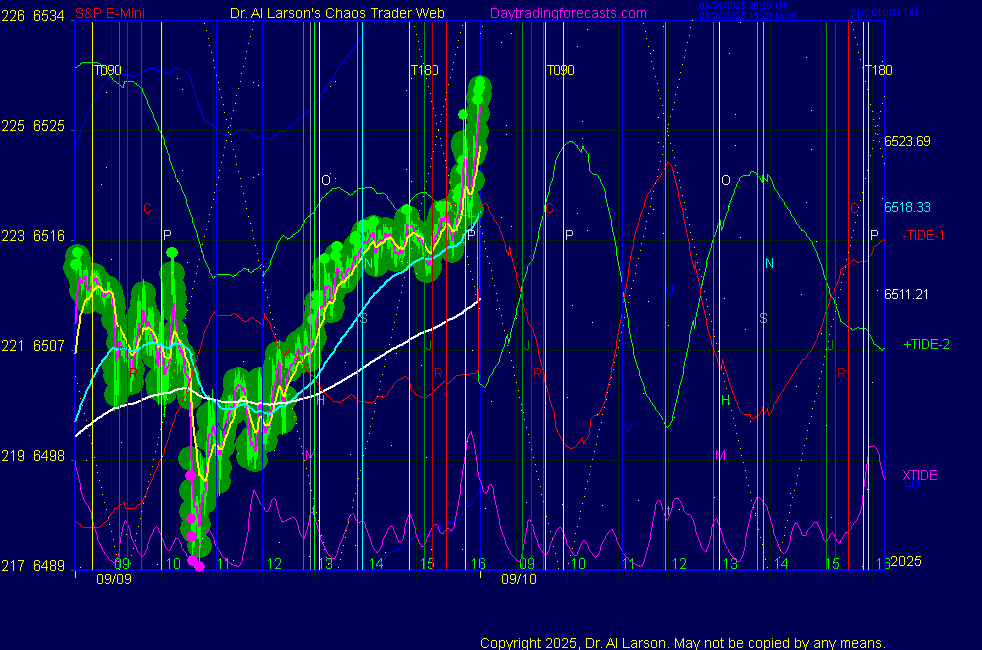Click the 6498 price axis label
This screenshot has width=982, height=650.
coord(48,456)
